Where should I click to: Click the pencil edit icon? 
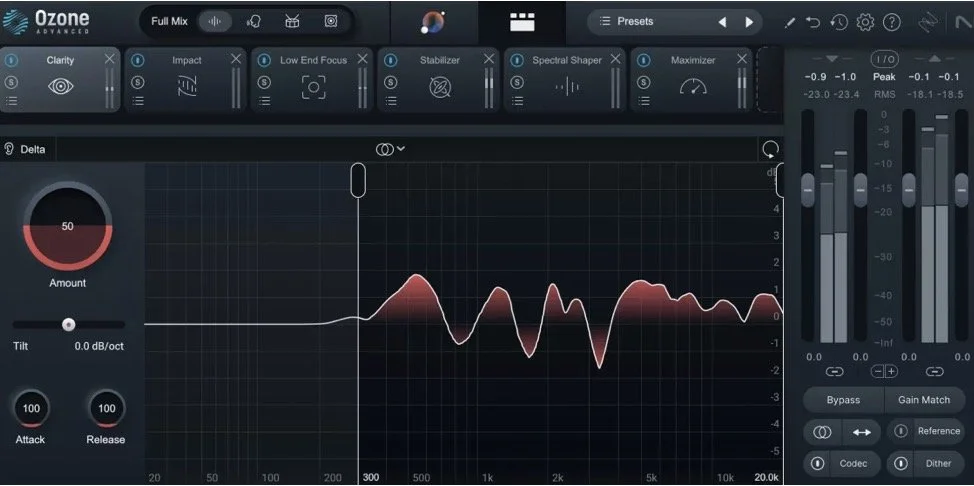click(x=790, y=22)
